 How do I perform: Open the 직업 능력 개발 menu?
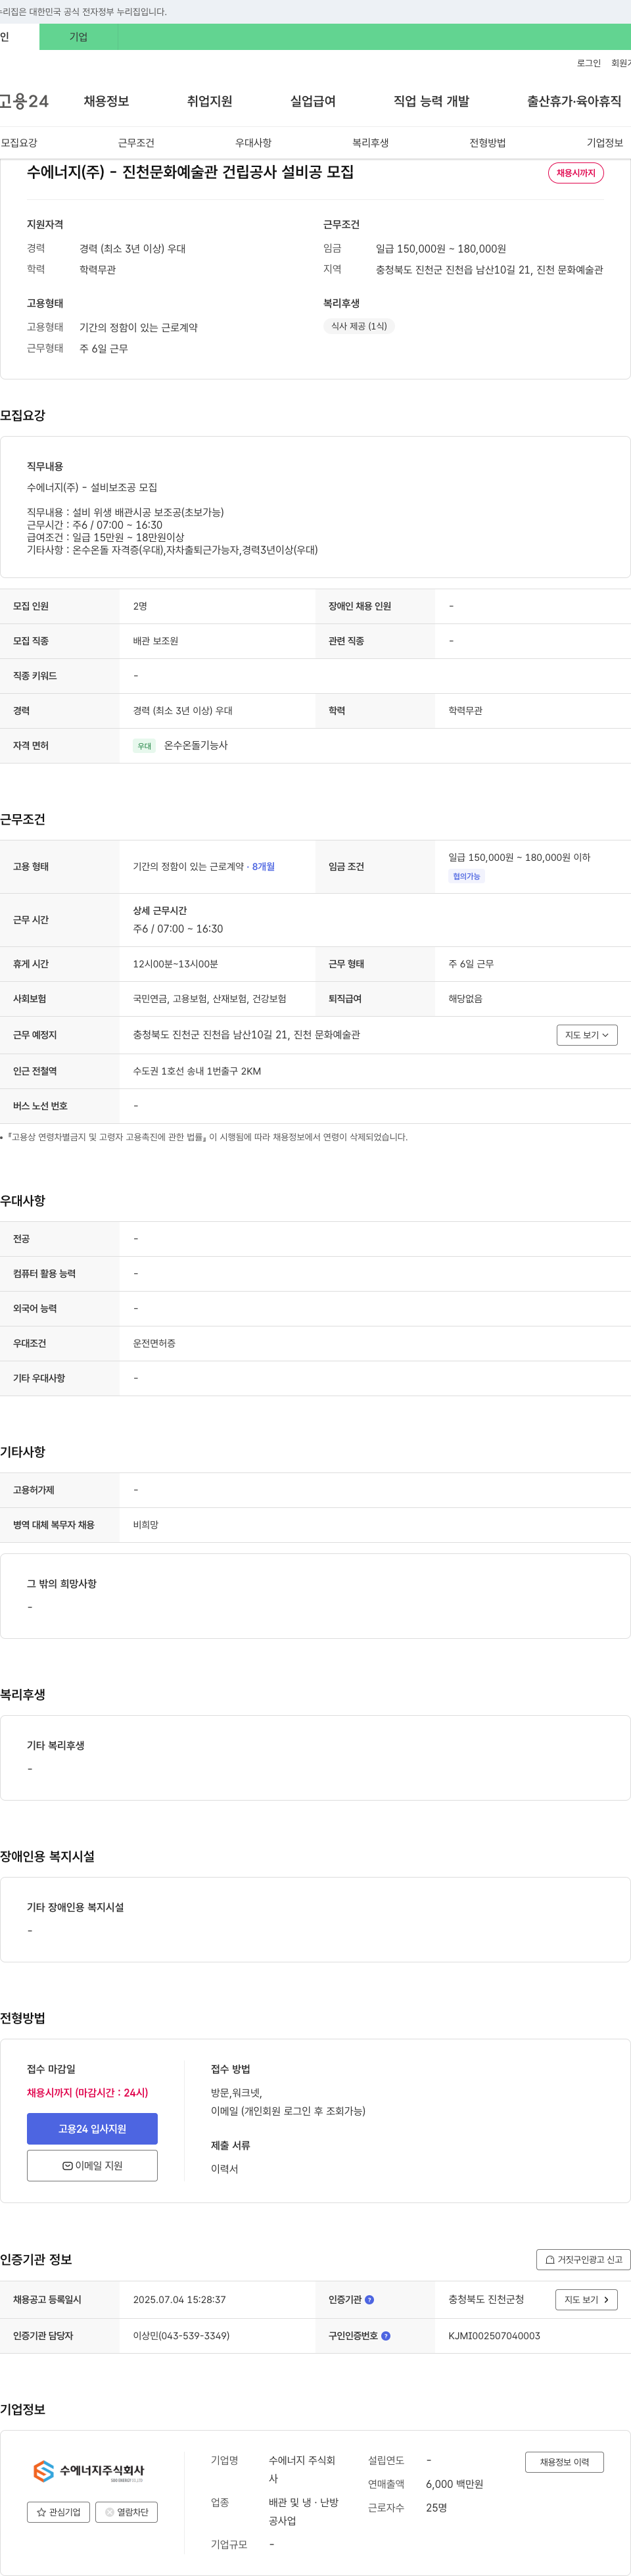pos(431,101)
